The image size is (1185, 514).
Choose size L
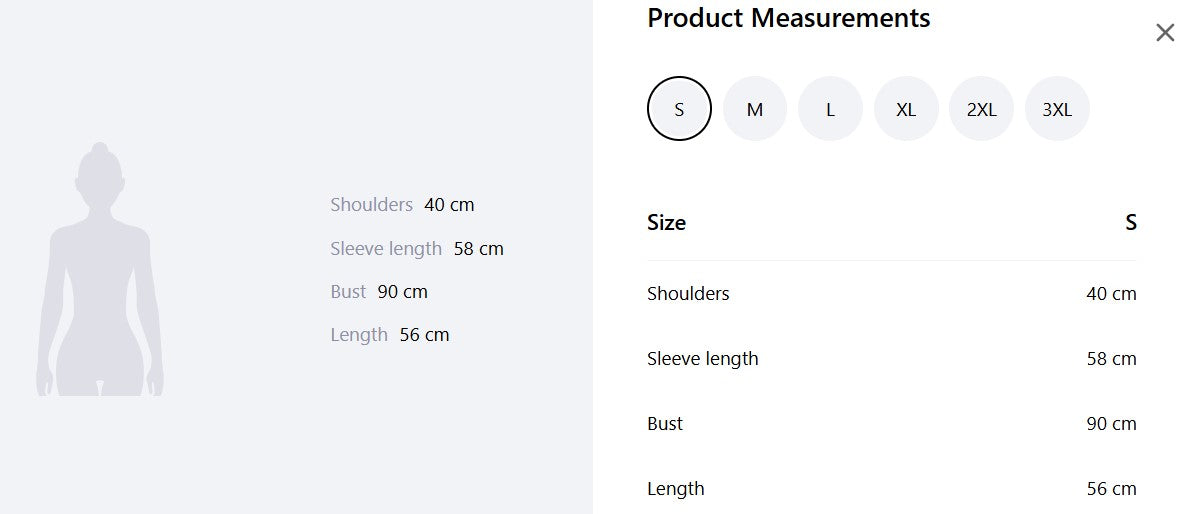tap(830, 109)
